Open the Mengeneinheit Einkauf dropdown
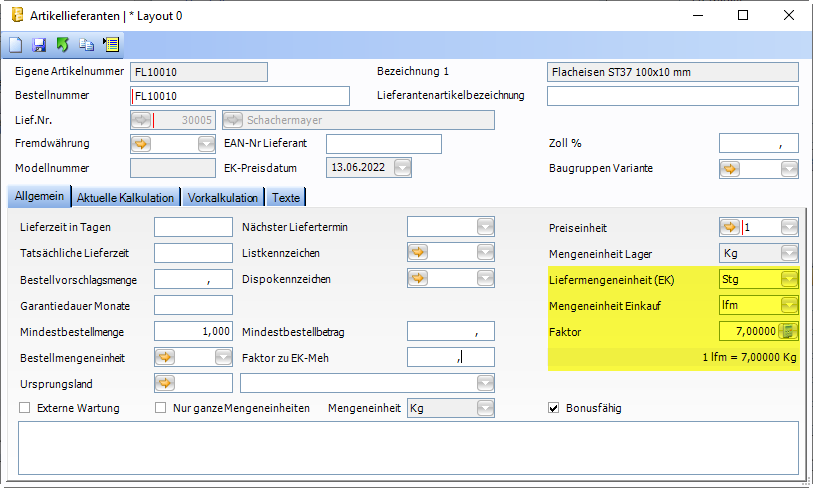 pos(789,305)
